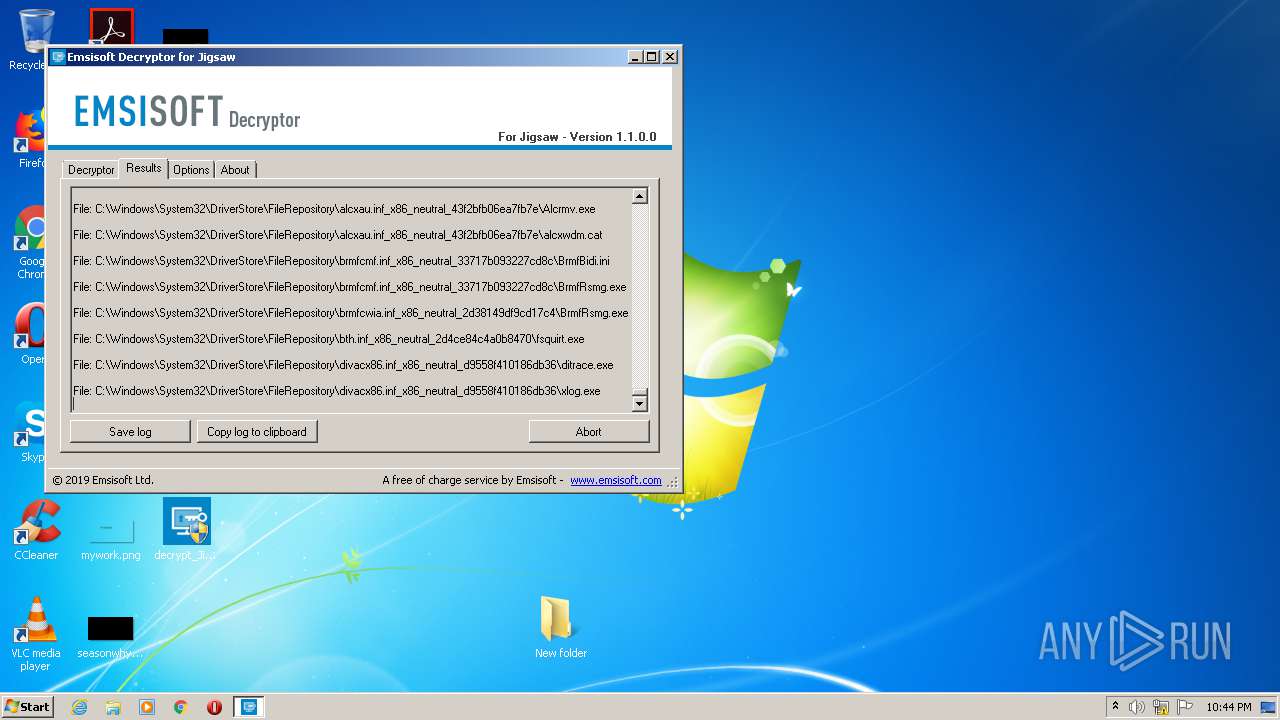Select the mywork.png desktop file
The width and height of the screenshot is (1280, 720).
tap(111, 536)
